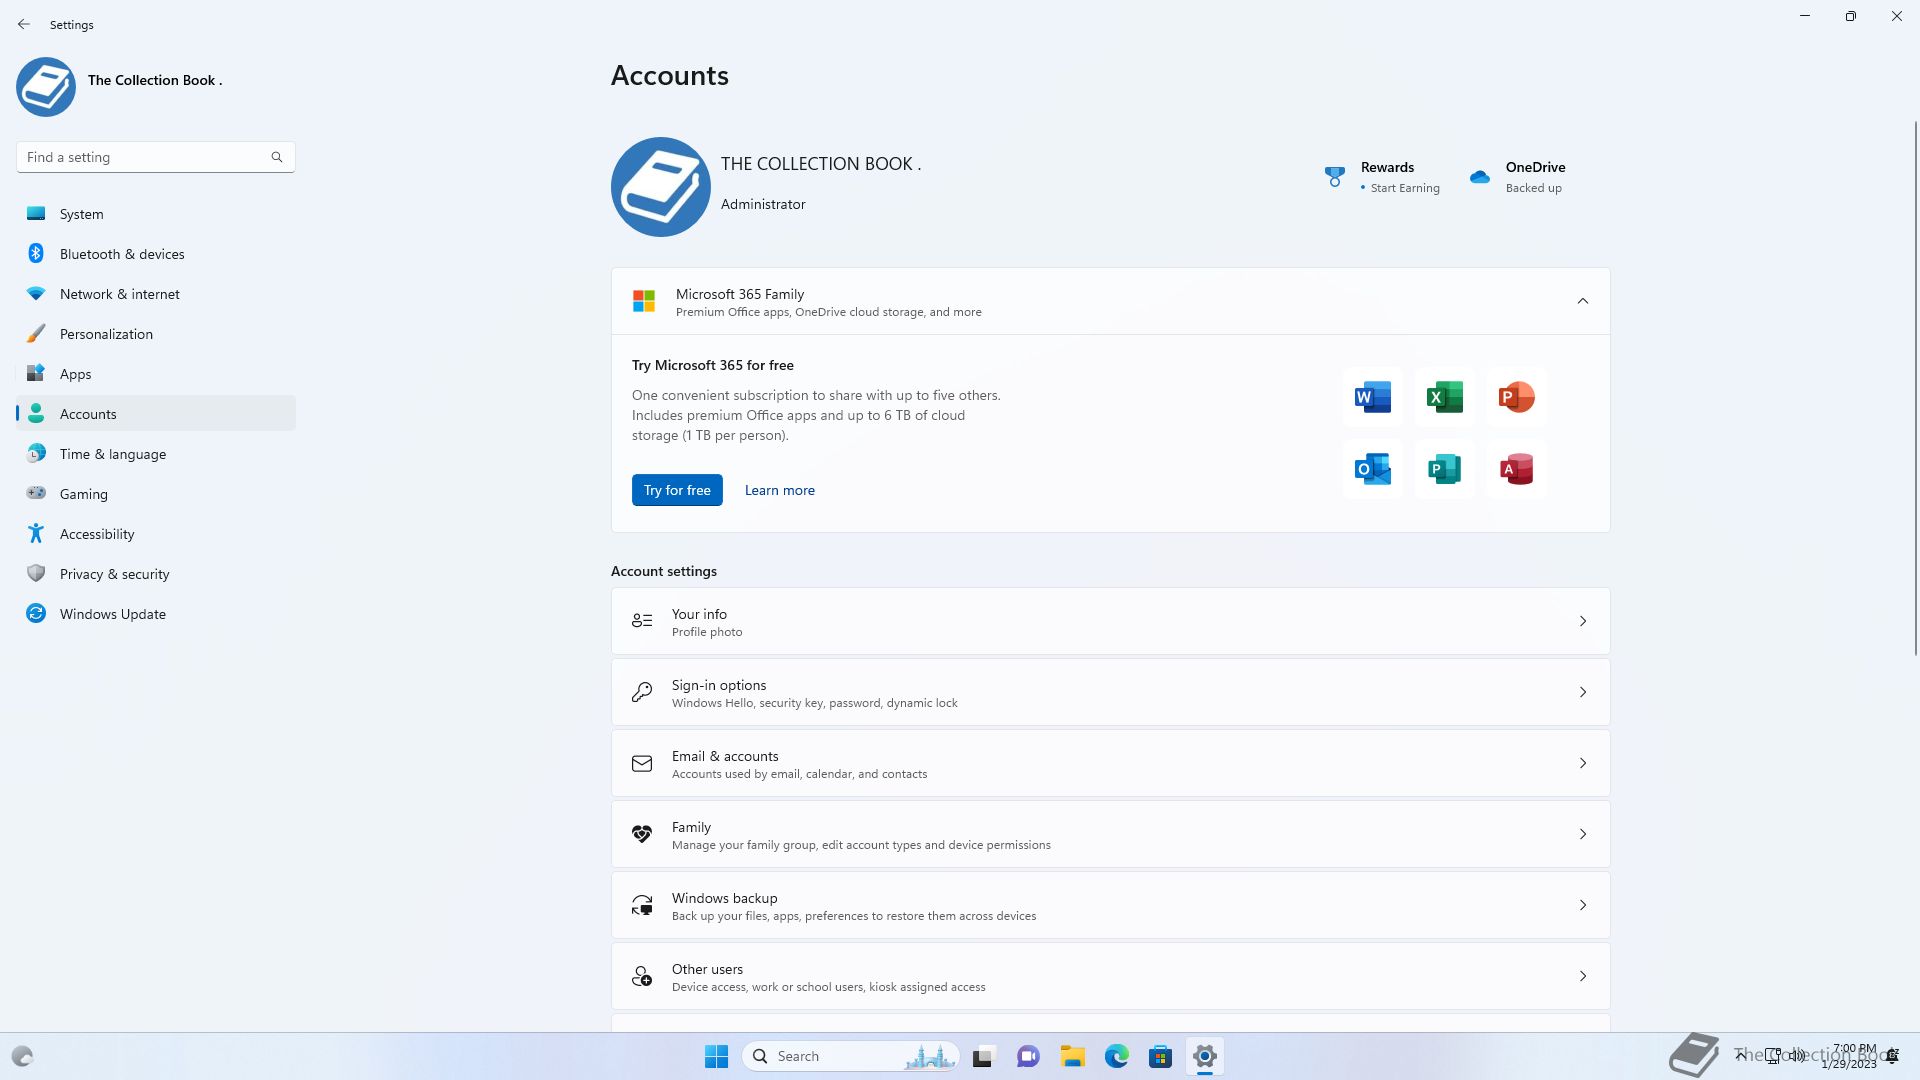Click the Microsoft logo icon
Viewport: 1920px width, 1080px height.
(644, 301)
